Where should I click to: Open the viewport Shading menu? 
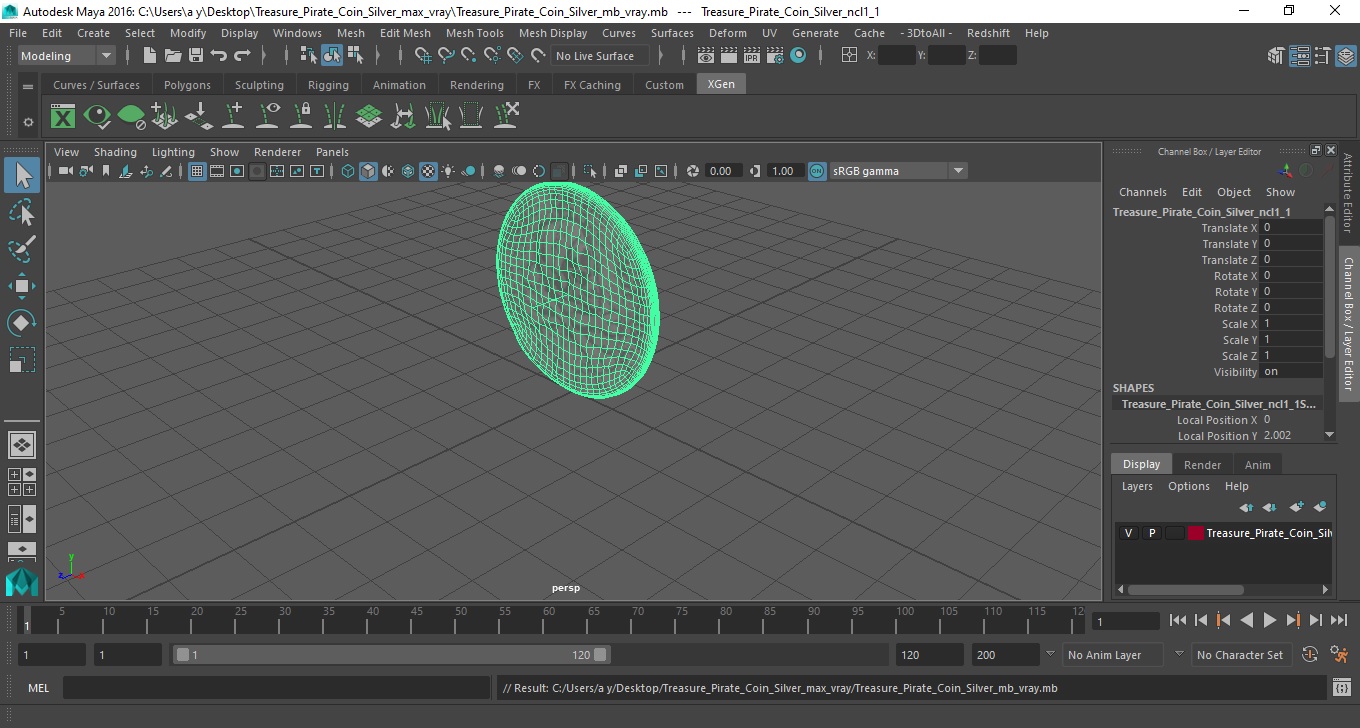point(115,152)
